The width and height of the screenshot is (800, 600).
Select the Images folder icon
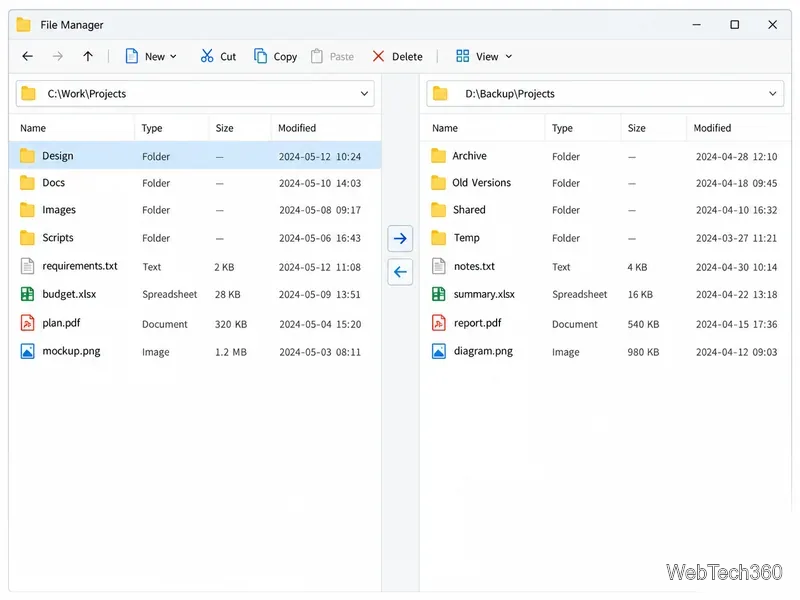tap(27, 210)
